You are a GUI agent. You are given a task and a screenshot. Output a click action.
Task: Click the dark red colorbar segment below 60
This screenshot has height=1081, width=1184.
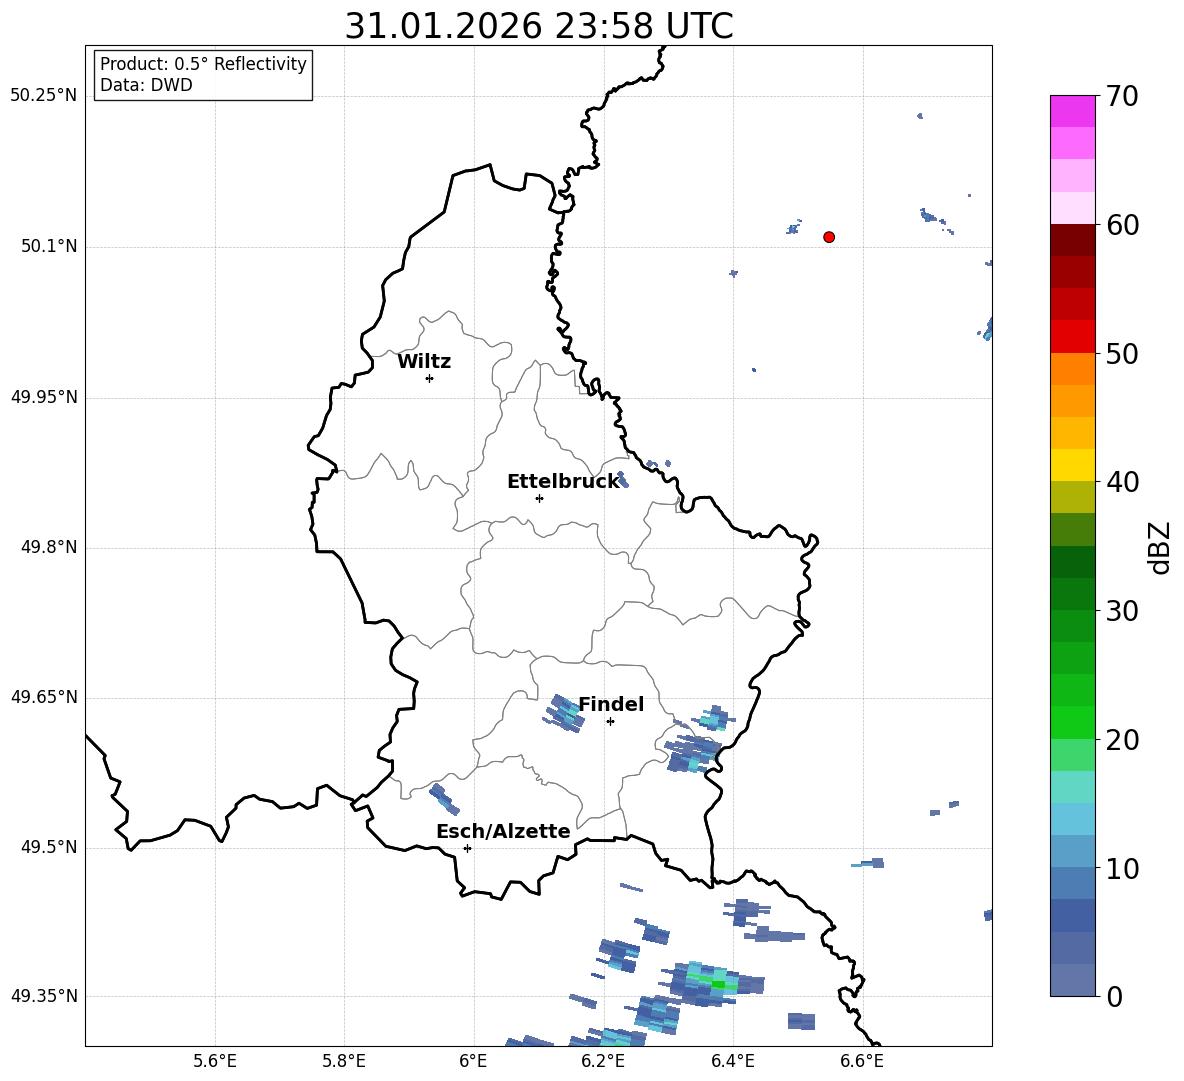tap(1072, 240)
